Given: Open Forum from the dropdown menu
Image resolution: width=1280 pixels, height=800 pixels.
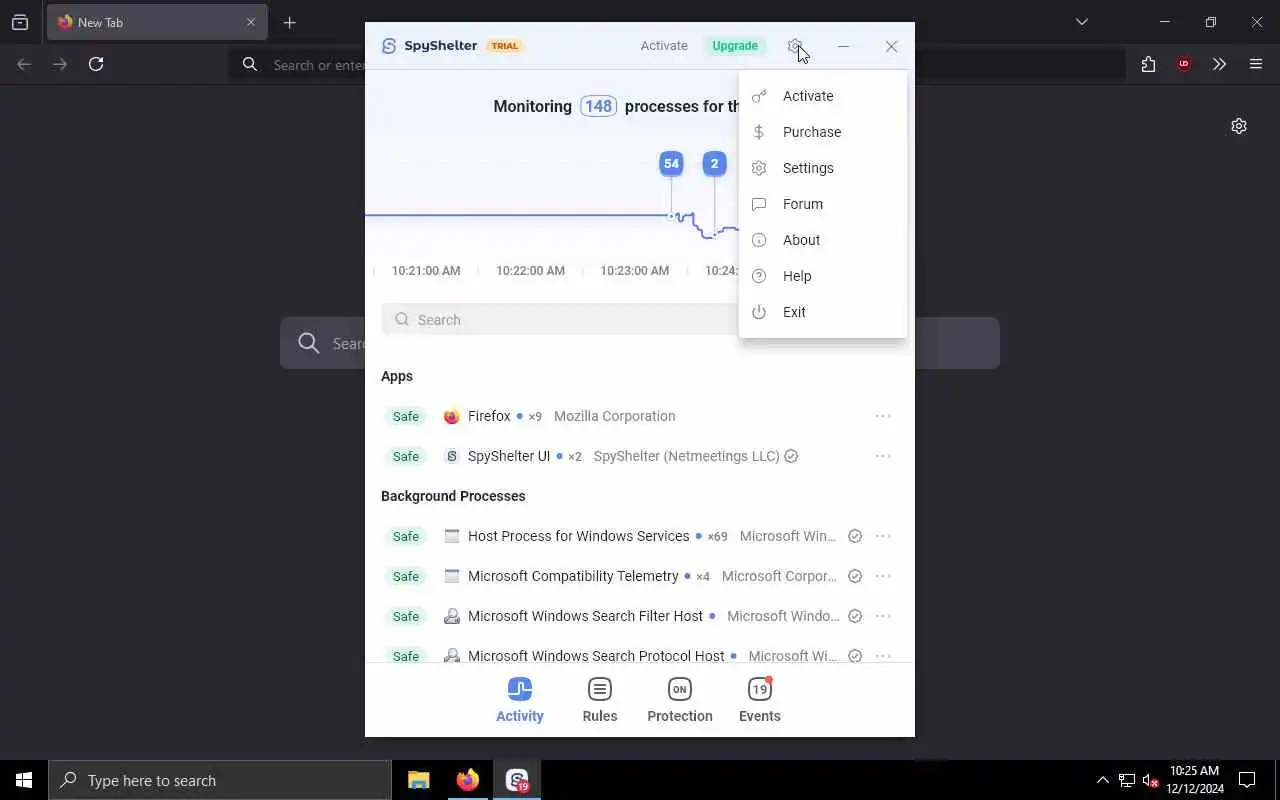Looking at the screenshot, I should pos(823,204).
